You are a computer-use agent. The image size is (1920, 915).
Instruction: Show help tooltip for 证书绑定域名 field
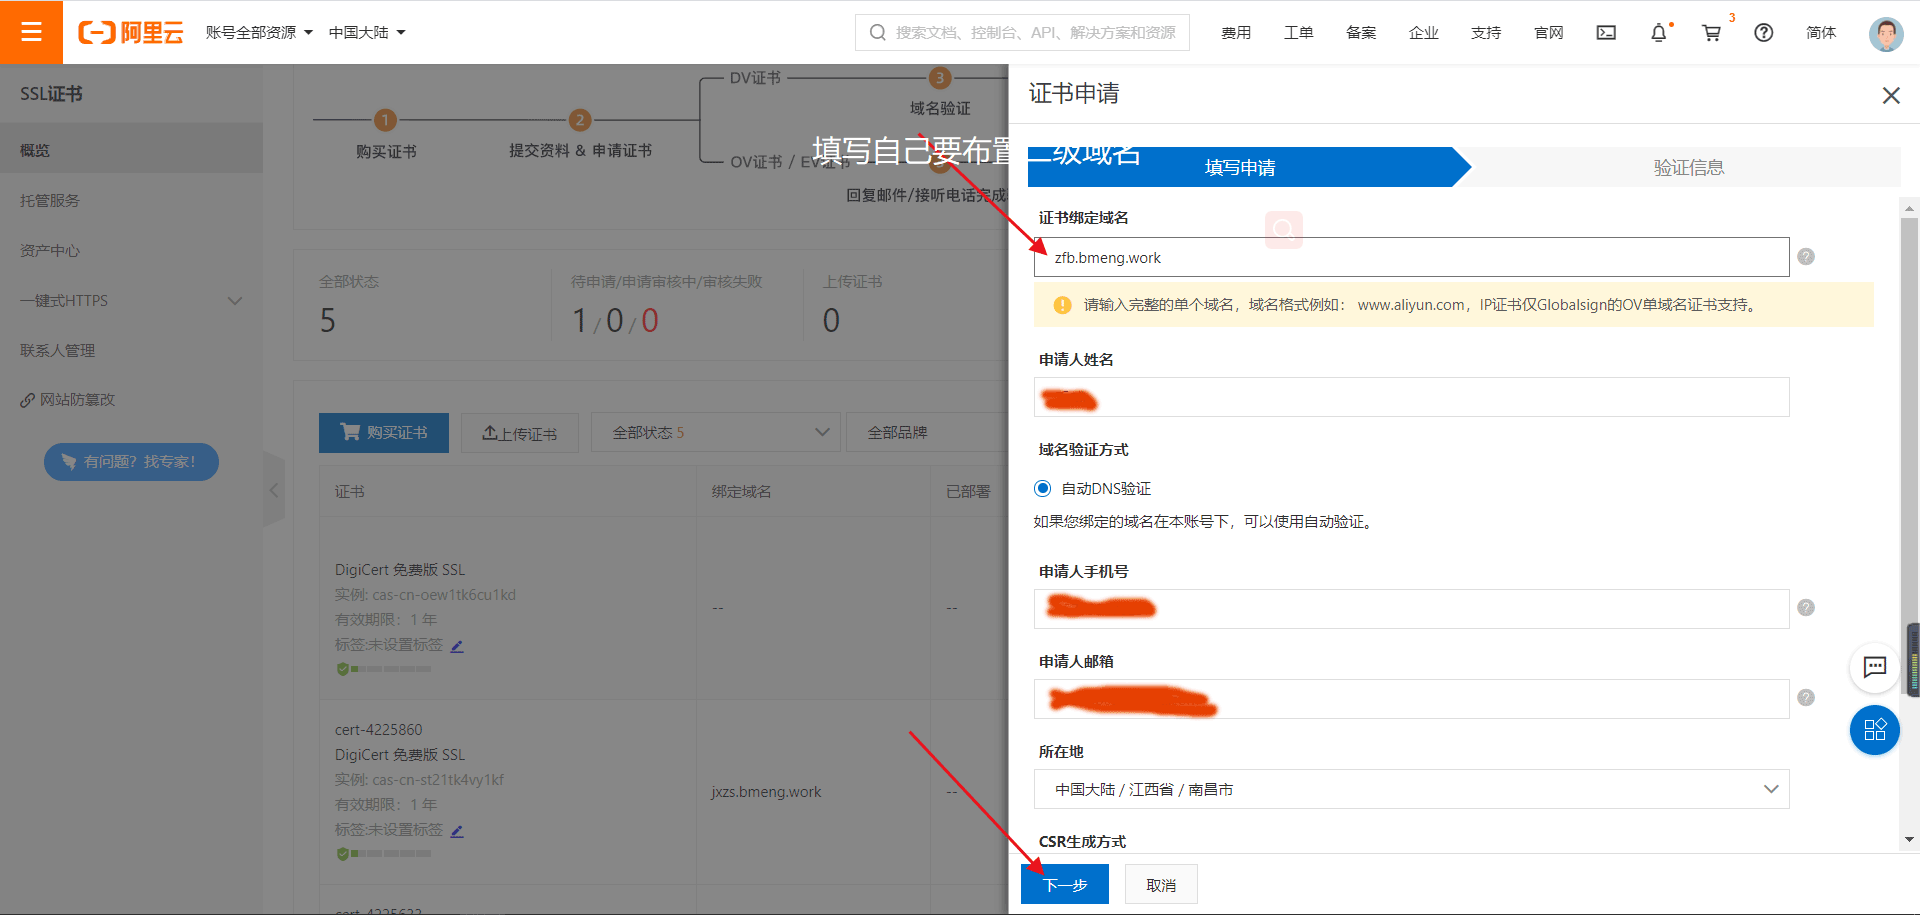[1805, 257]
